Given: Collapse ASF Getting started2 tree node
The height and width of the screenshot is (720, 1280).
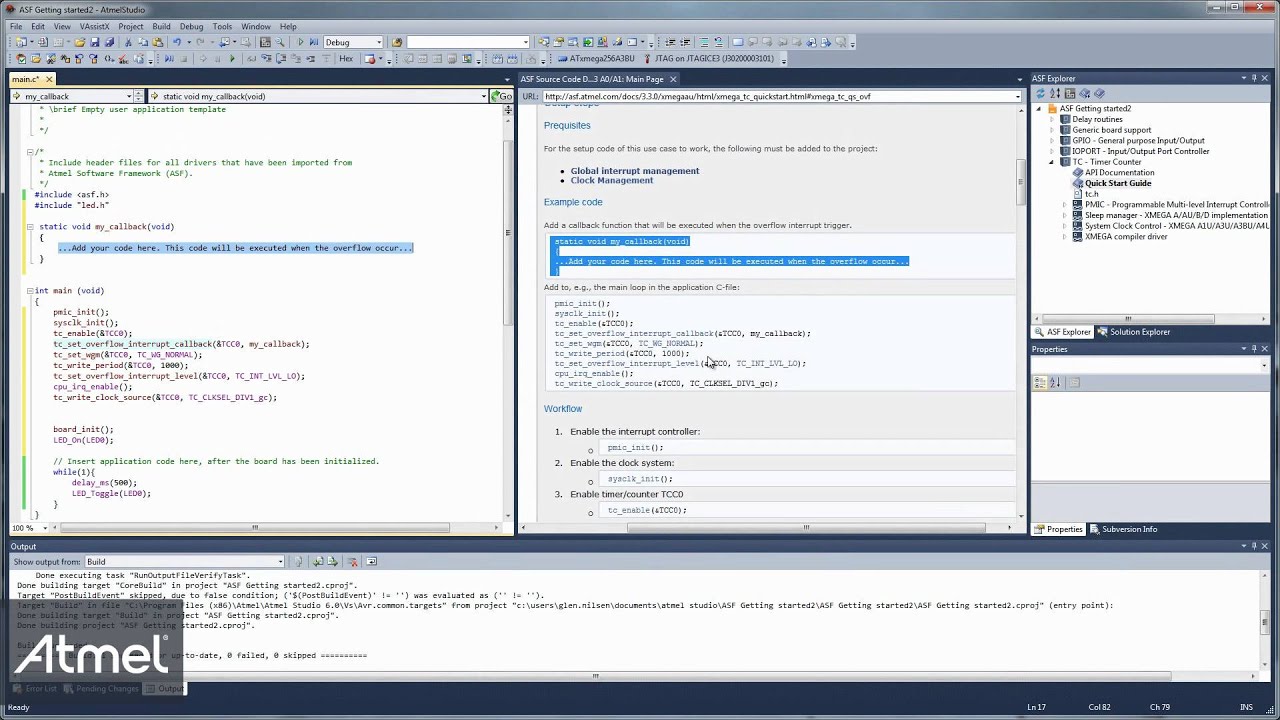Looking at the screenshot, I should click(x=1039, y=108).
